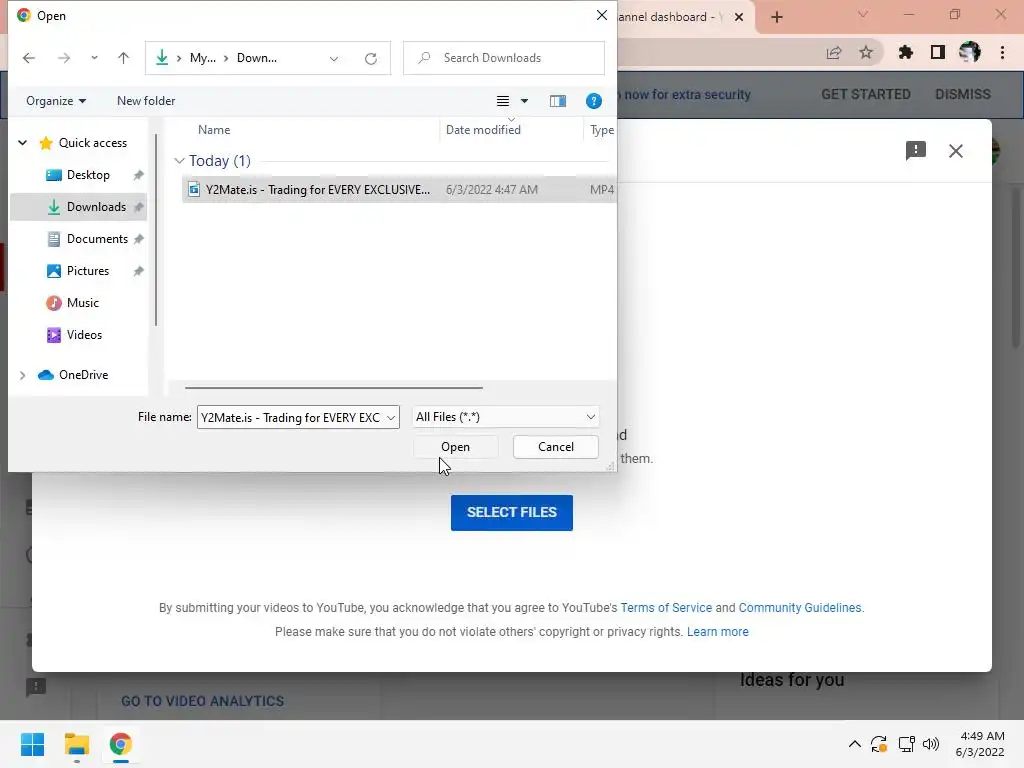The image size is (1024, 768).
Task: Sort by Type column header
Action: point(601,129)
